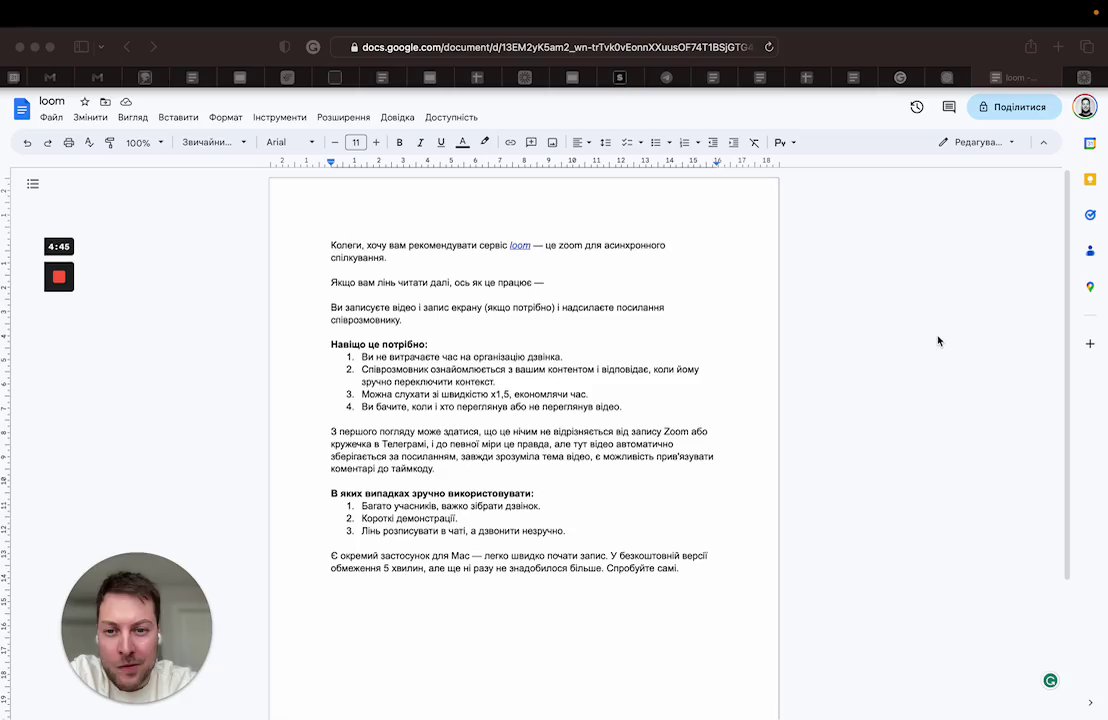The height and width of the screenshot is (720, 1108).
Task: Open Google Keep in side panel
Action: (x=1090, y=179)
